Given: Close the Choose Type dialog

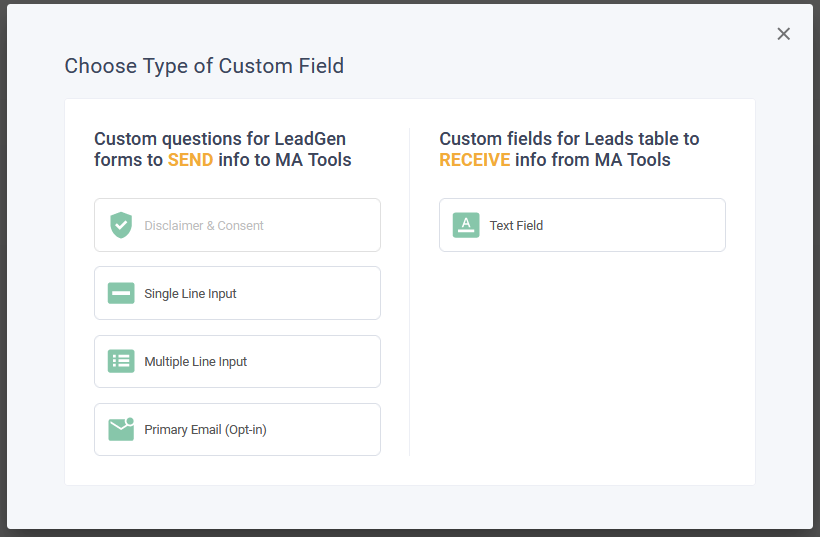Looking at the screenshot, I should (783, 34).
